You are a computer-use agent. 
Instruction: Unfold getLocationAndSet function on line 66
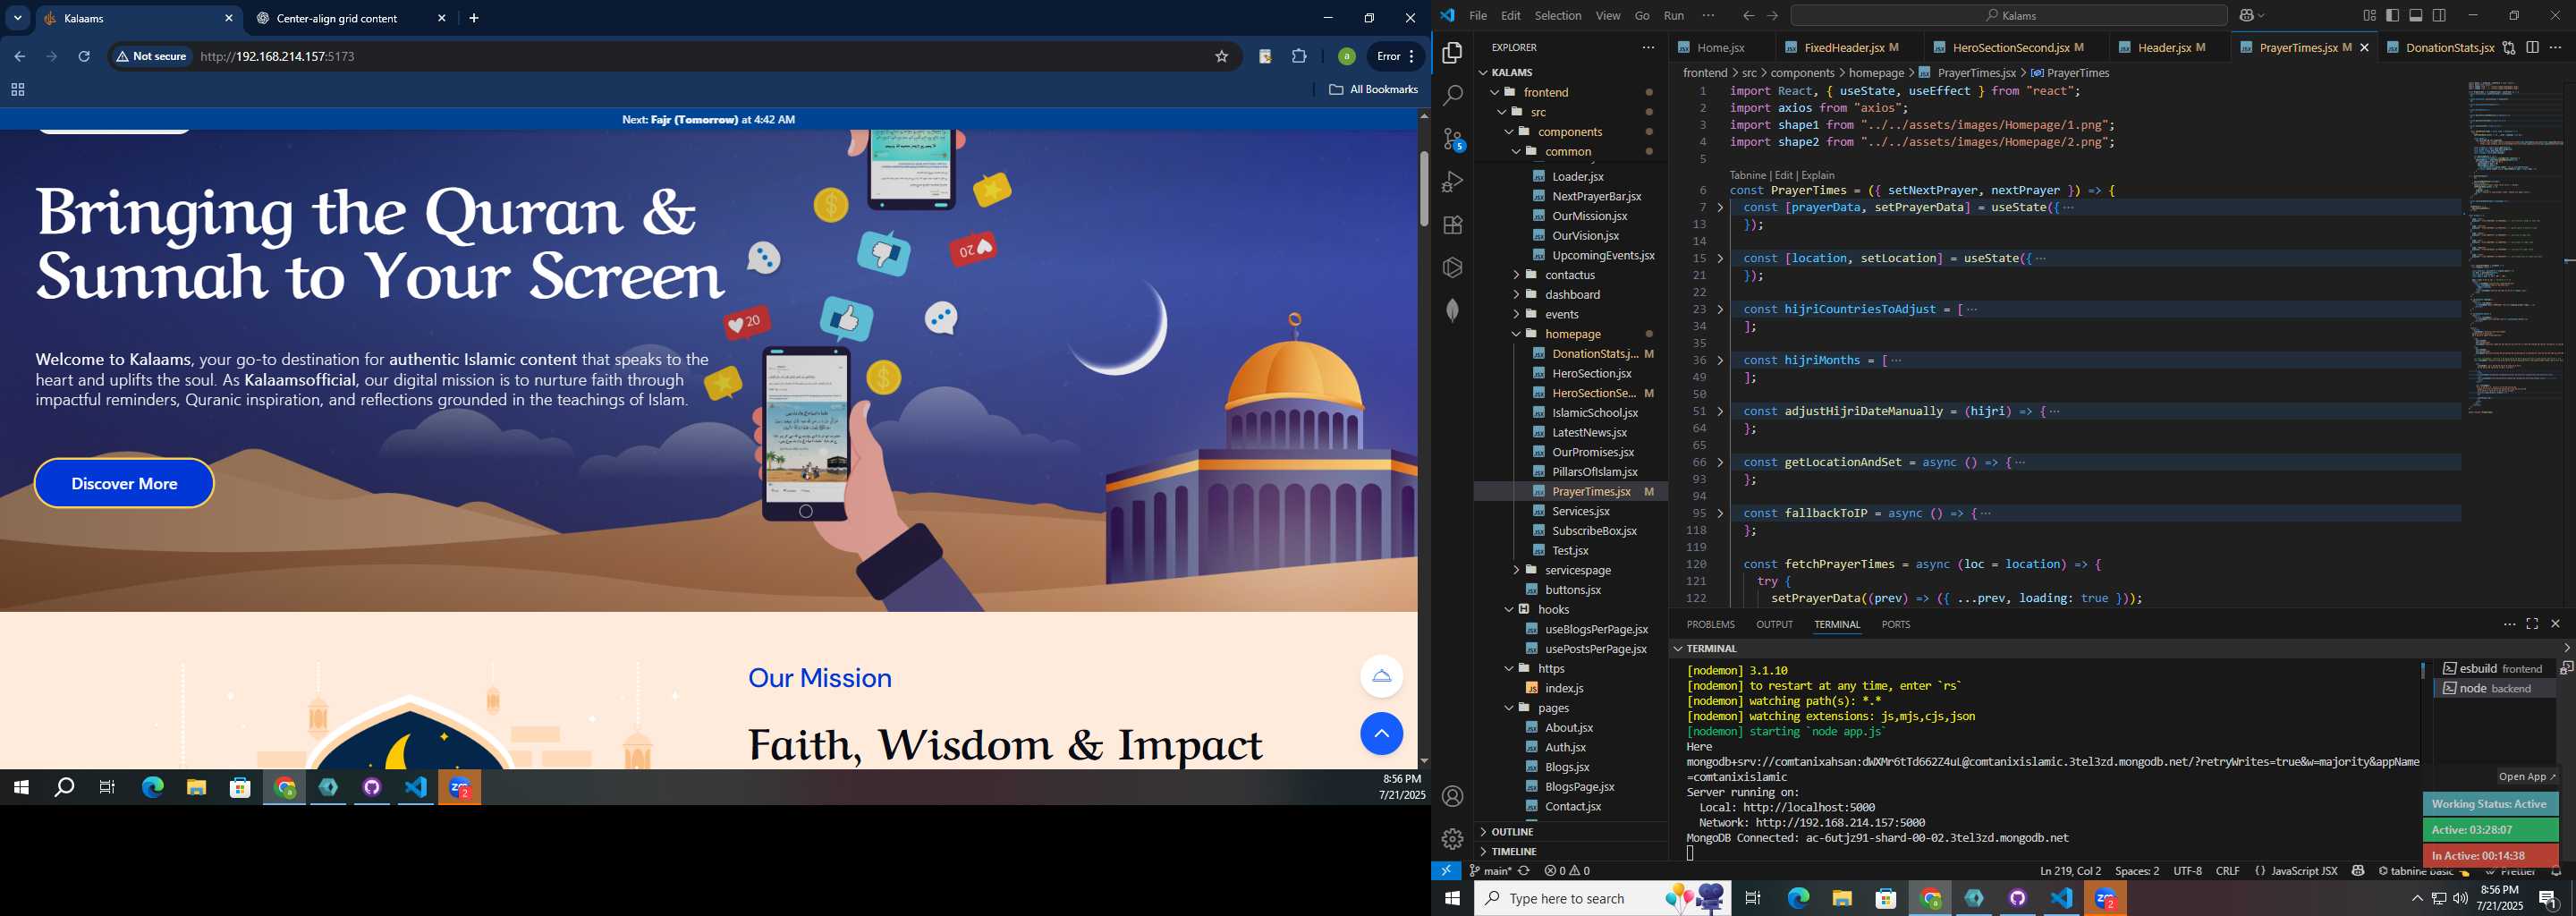[1720, 463]
